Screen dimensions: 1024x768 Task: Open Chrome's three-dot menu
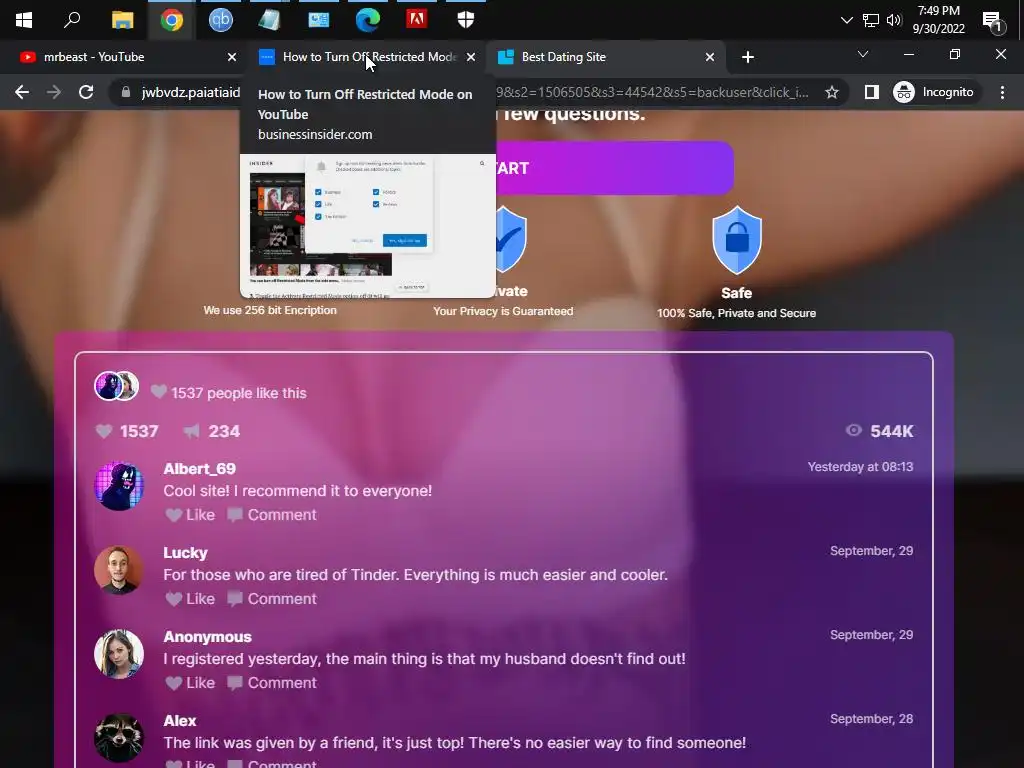1002,92
